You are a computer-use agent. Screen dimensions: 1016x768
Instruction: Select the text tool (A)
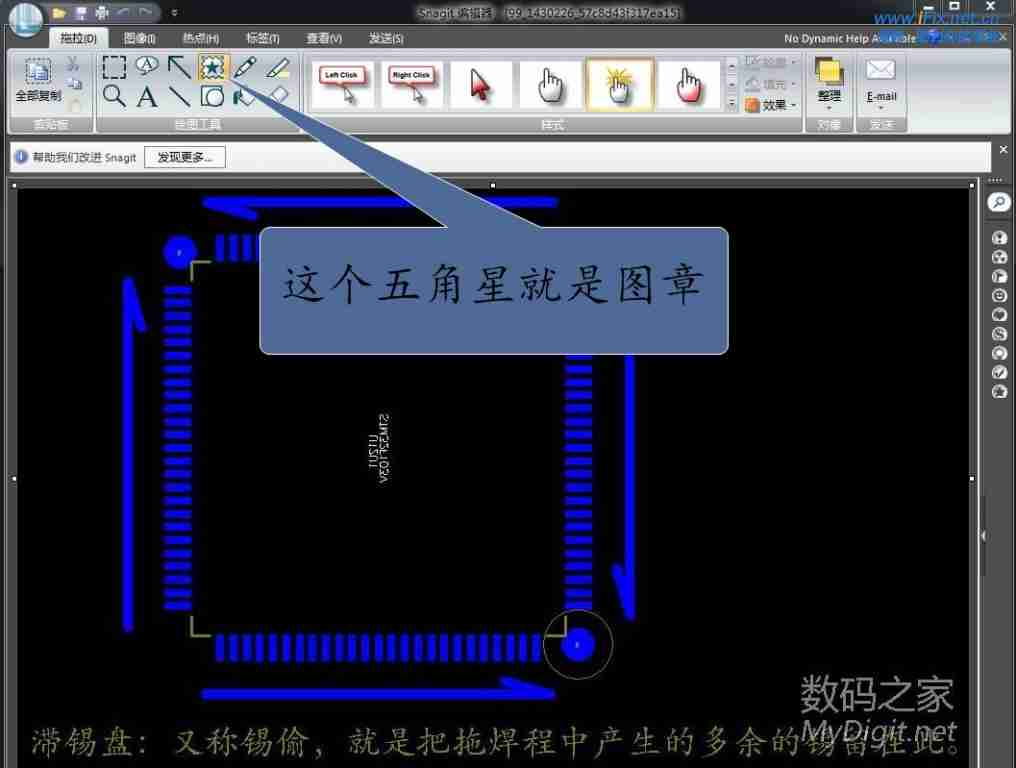coord(148,97)
